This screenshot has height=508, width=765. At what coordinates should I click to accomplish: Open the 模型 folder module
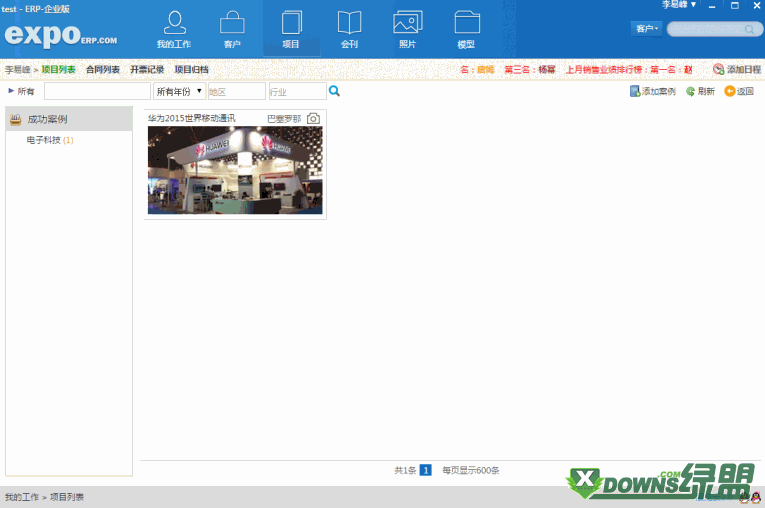pos(466,30)
